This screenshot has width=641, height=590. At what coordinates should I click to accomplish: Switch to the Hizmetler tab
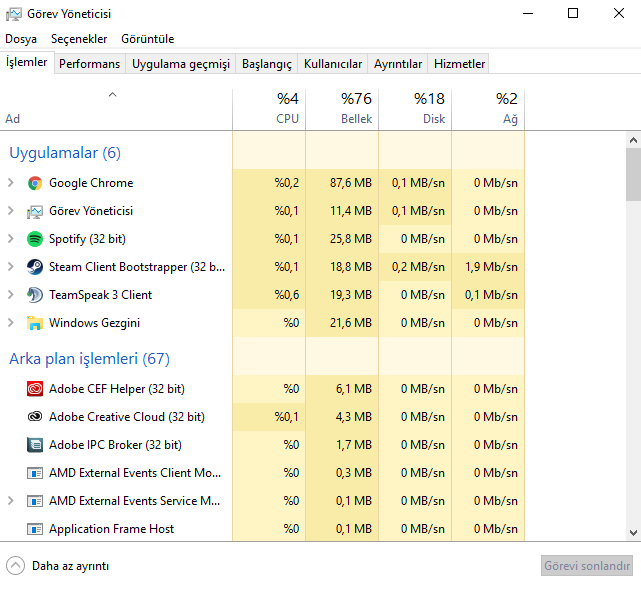coord(459,64)
